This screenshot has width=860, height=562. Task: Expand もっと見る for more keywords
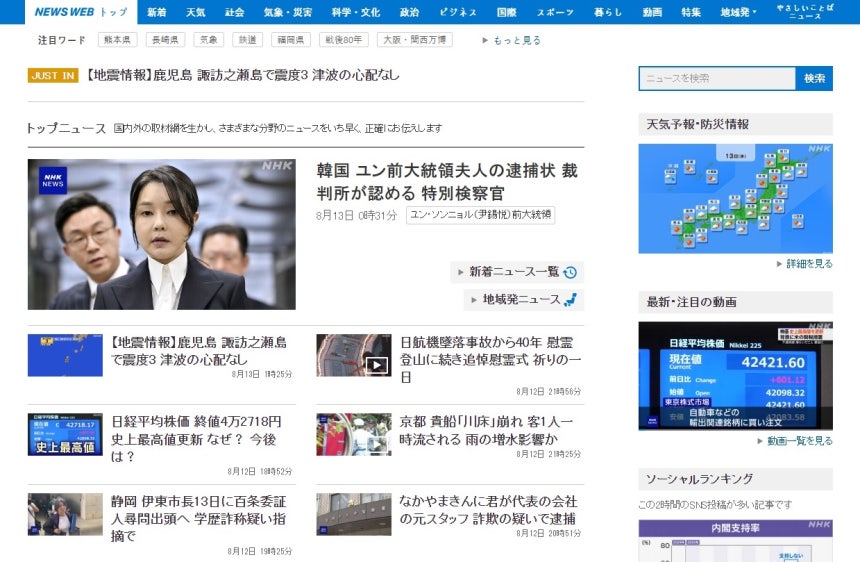(x=512, y=41)
